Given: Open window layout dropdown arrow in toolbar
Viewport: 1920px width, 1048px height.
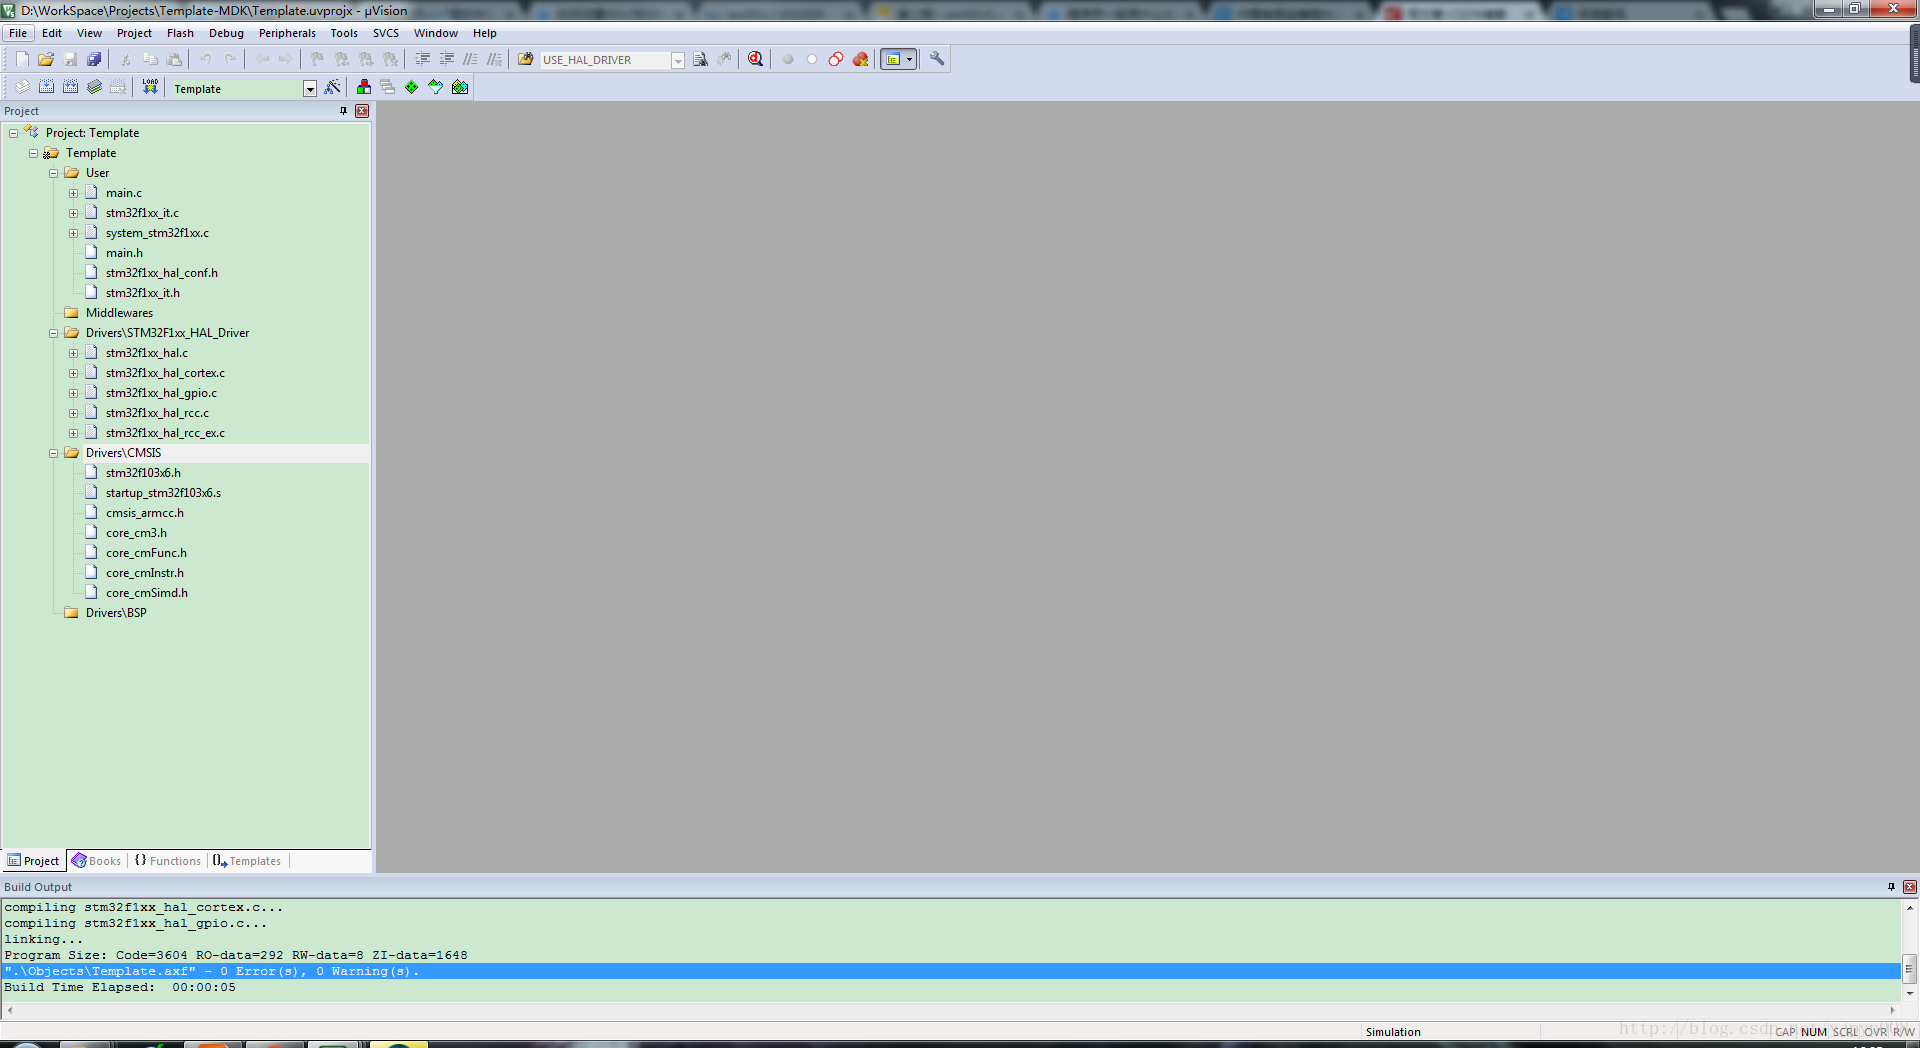Looking at the screenshot, I should pyautogui.click(x=909, y=59).
